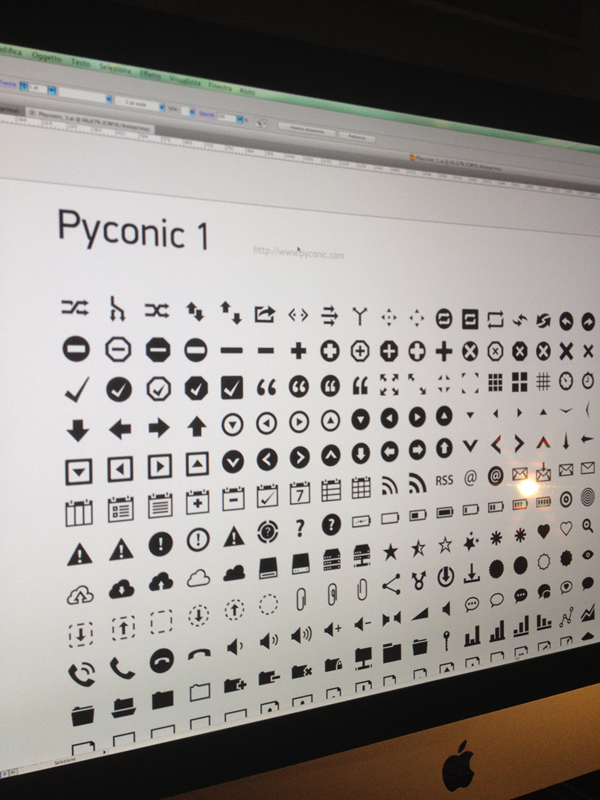Open the Testo menu
Image resolution: width=600 pixels, height=800 pixels.
[80, 63]
